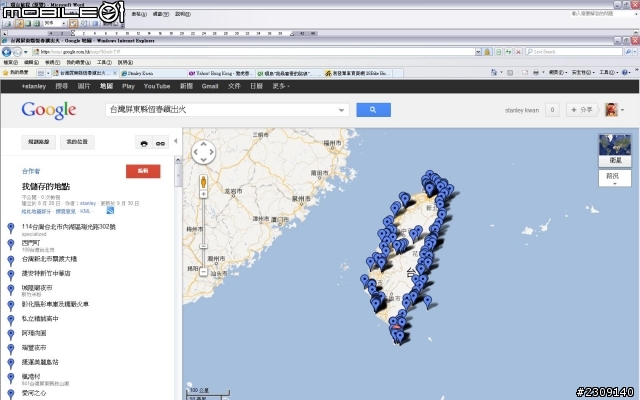640x400 pixels.
Task: Open the +stanley link in black bar
Action: (33, 86)
